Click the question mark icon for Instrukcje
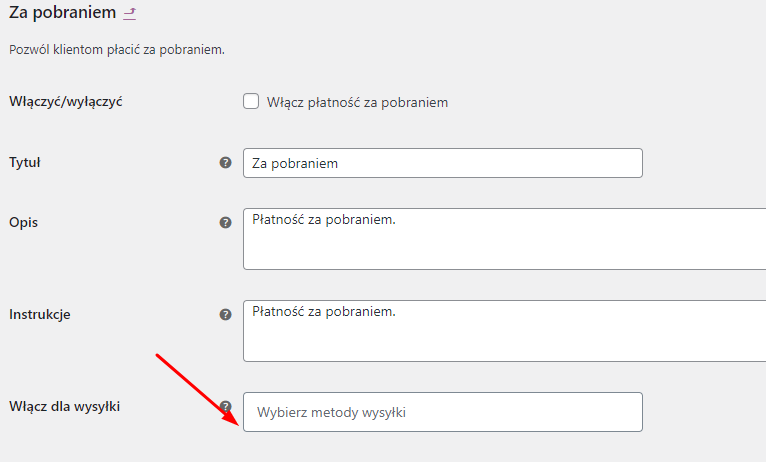This screenshot has width=766, height=462. 225,315
